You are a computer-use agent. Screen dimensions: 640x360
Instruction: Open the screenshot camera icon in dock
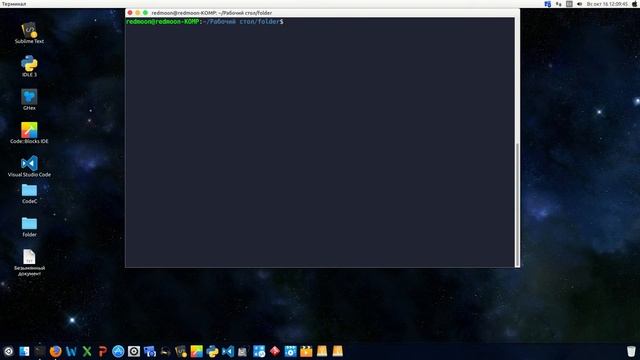(134, 351)
